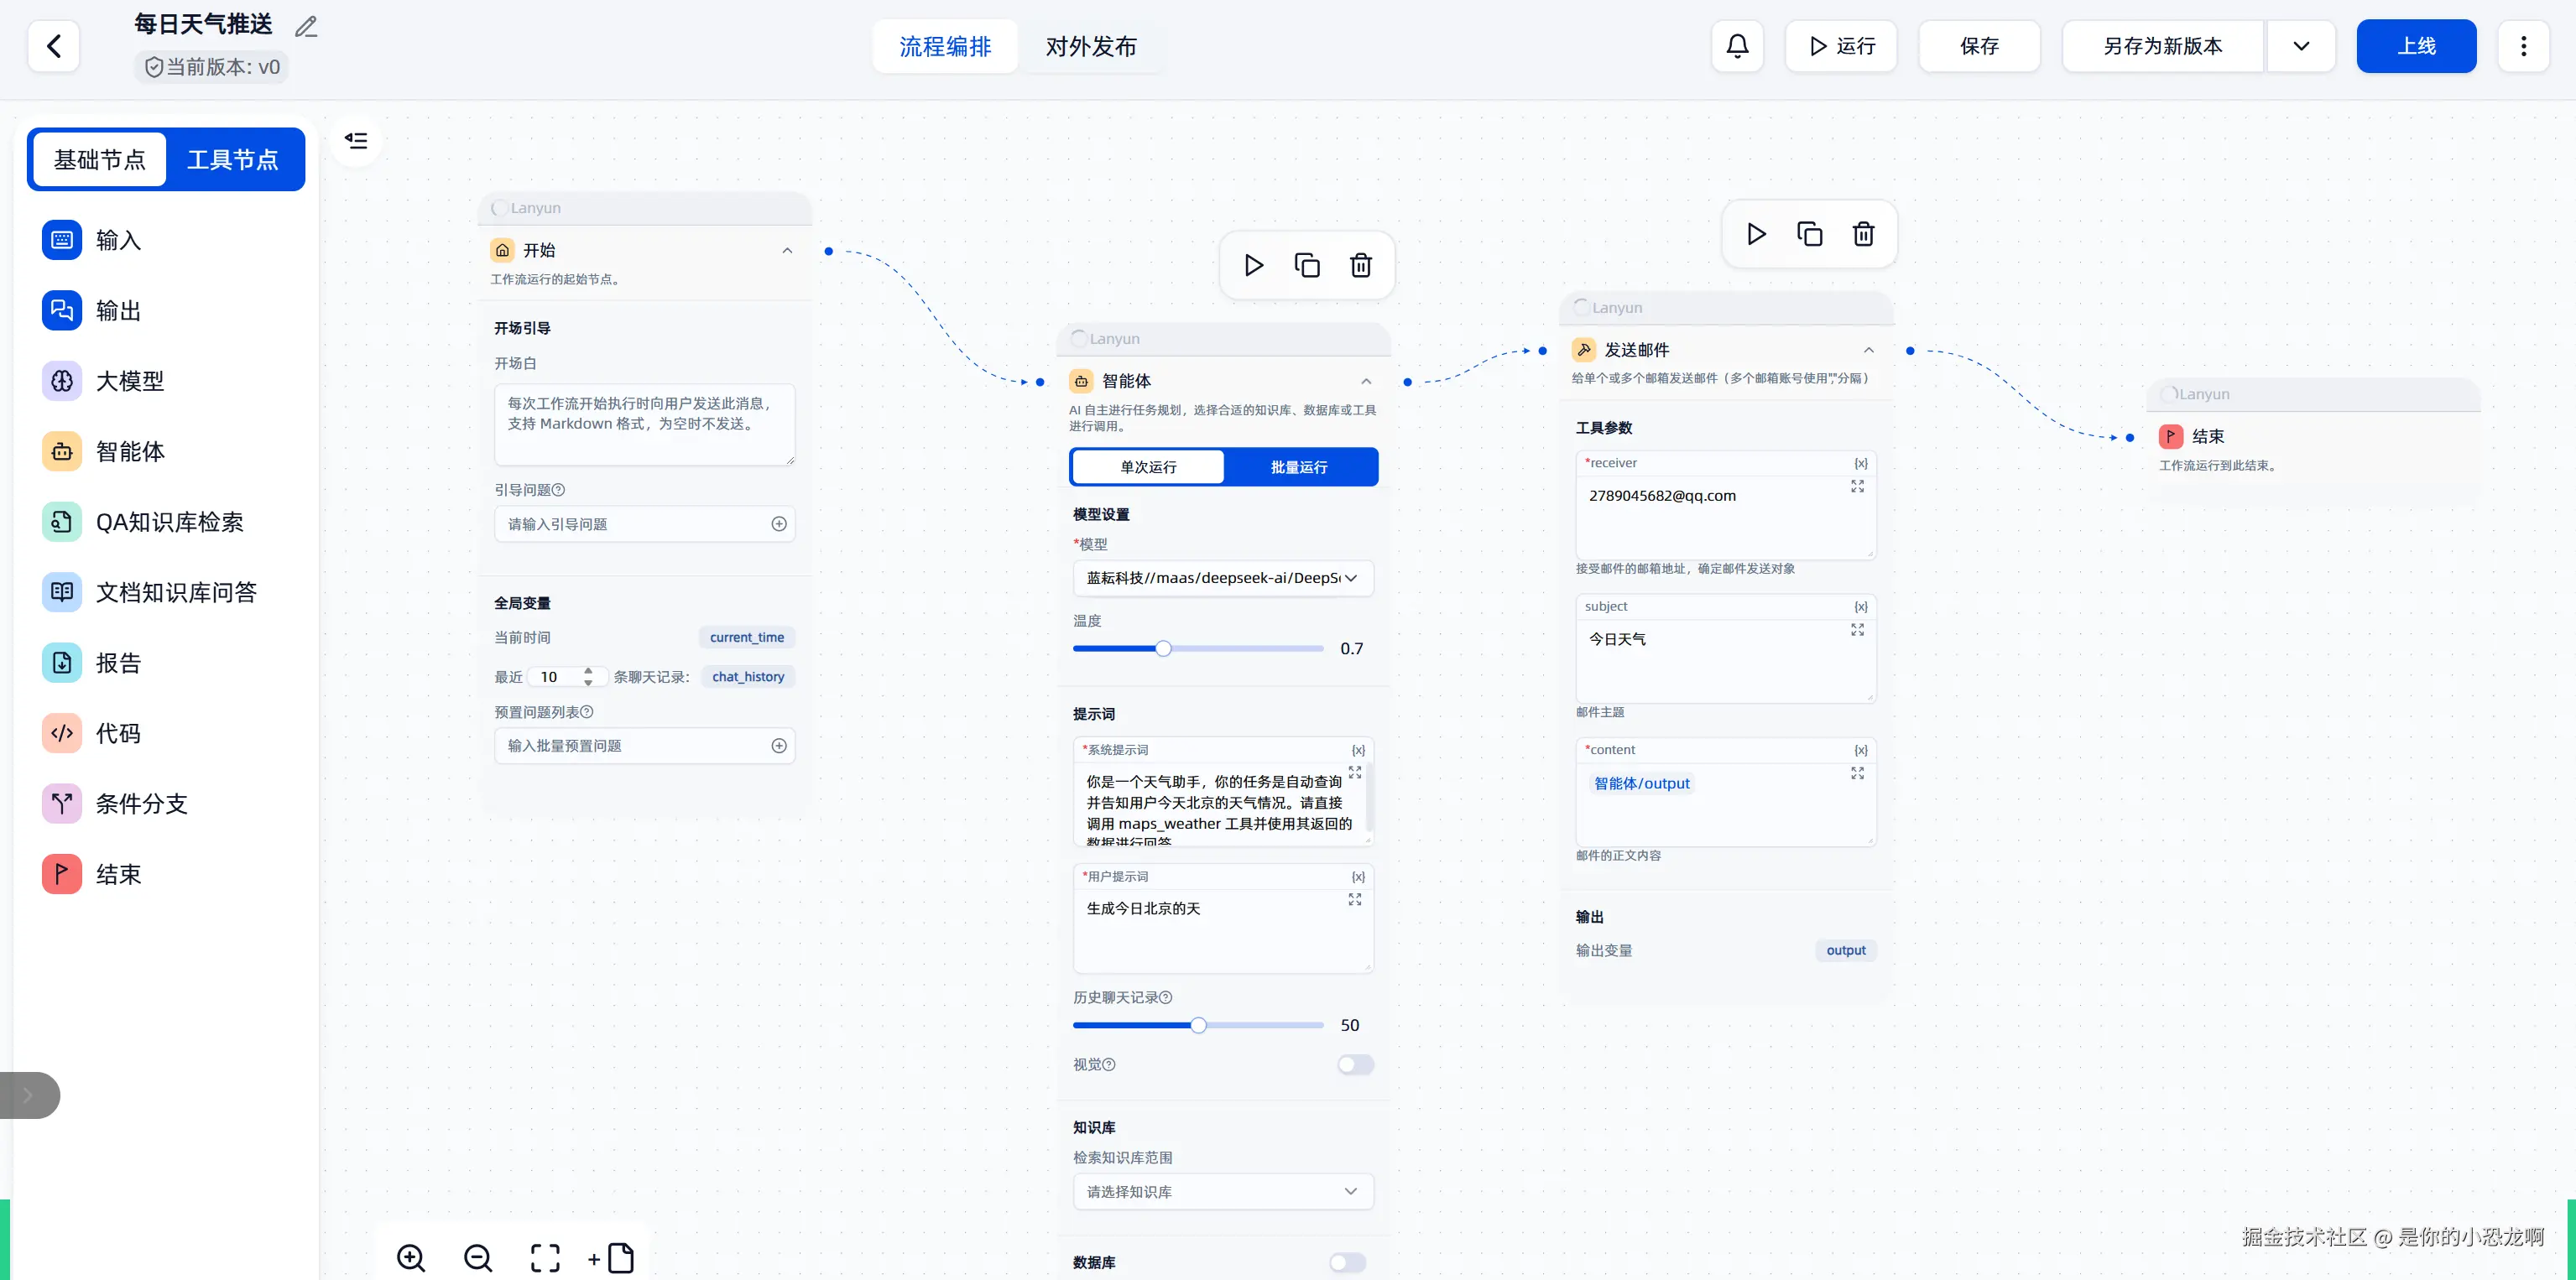Expand the arrow next to 另存为新版本
This screenshot has width=2576, height=1280.
click(2301, 46)
